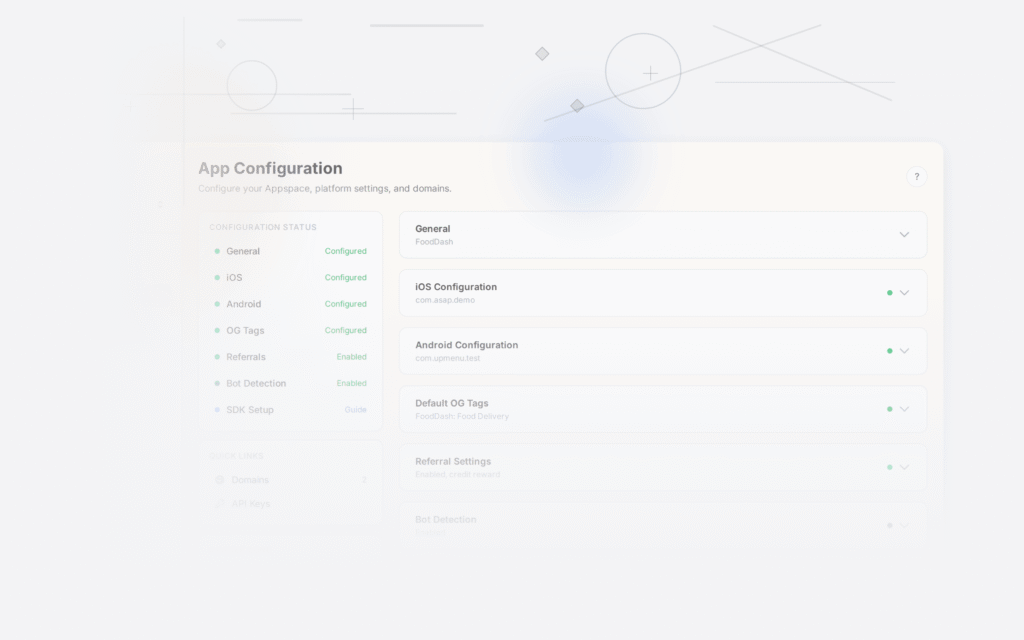Click the status dot next to iOS
The image size is (1024, 640).
[217, 277]
